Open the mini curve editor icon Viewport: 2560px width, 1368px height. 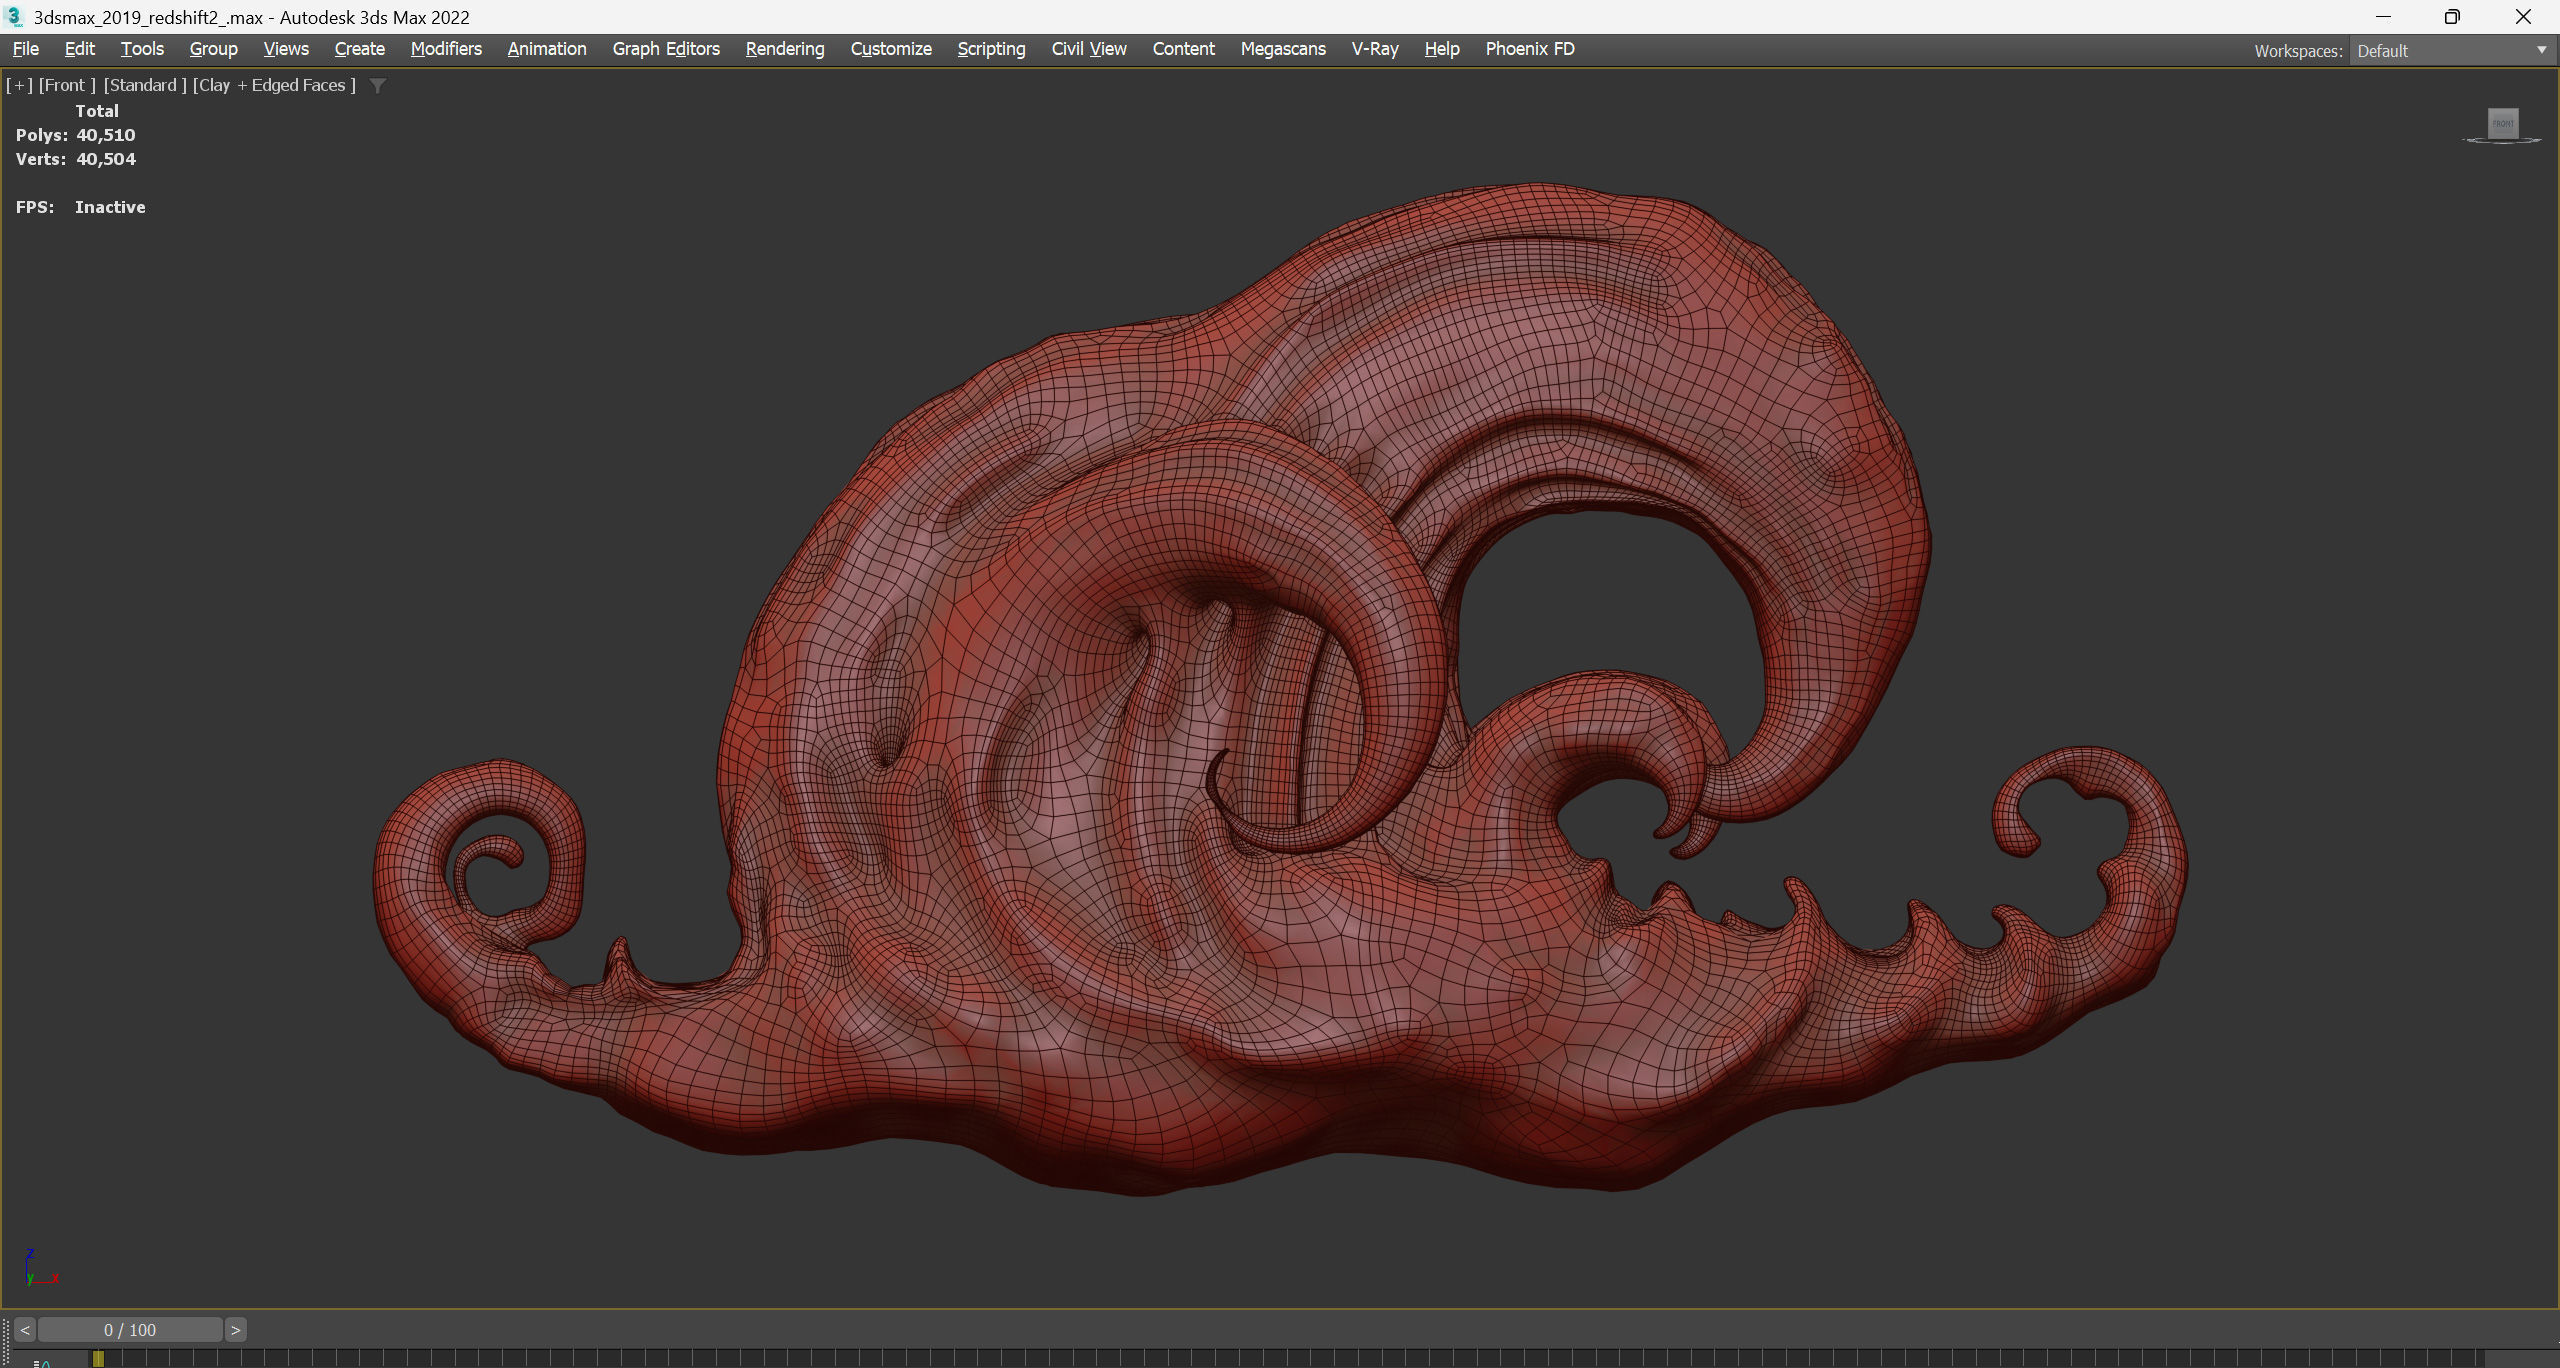(x=42, y=1362)
